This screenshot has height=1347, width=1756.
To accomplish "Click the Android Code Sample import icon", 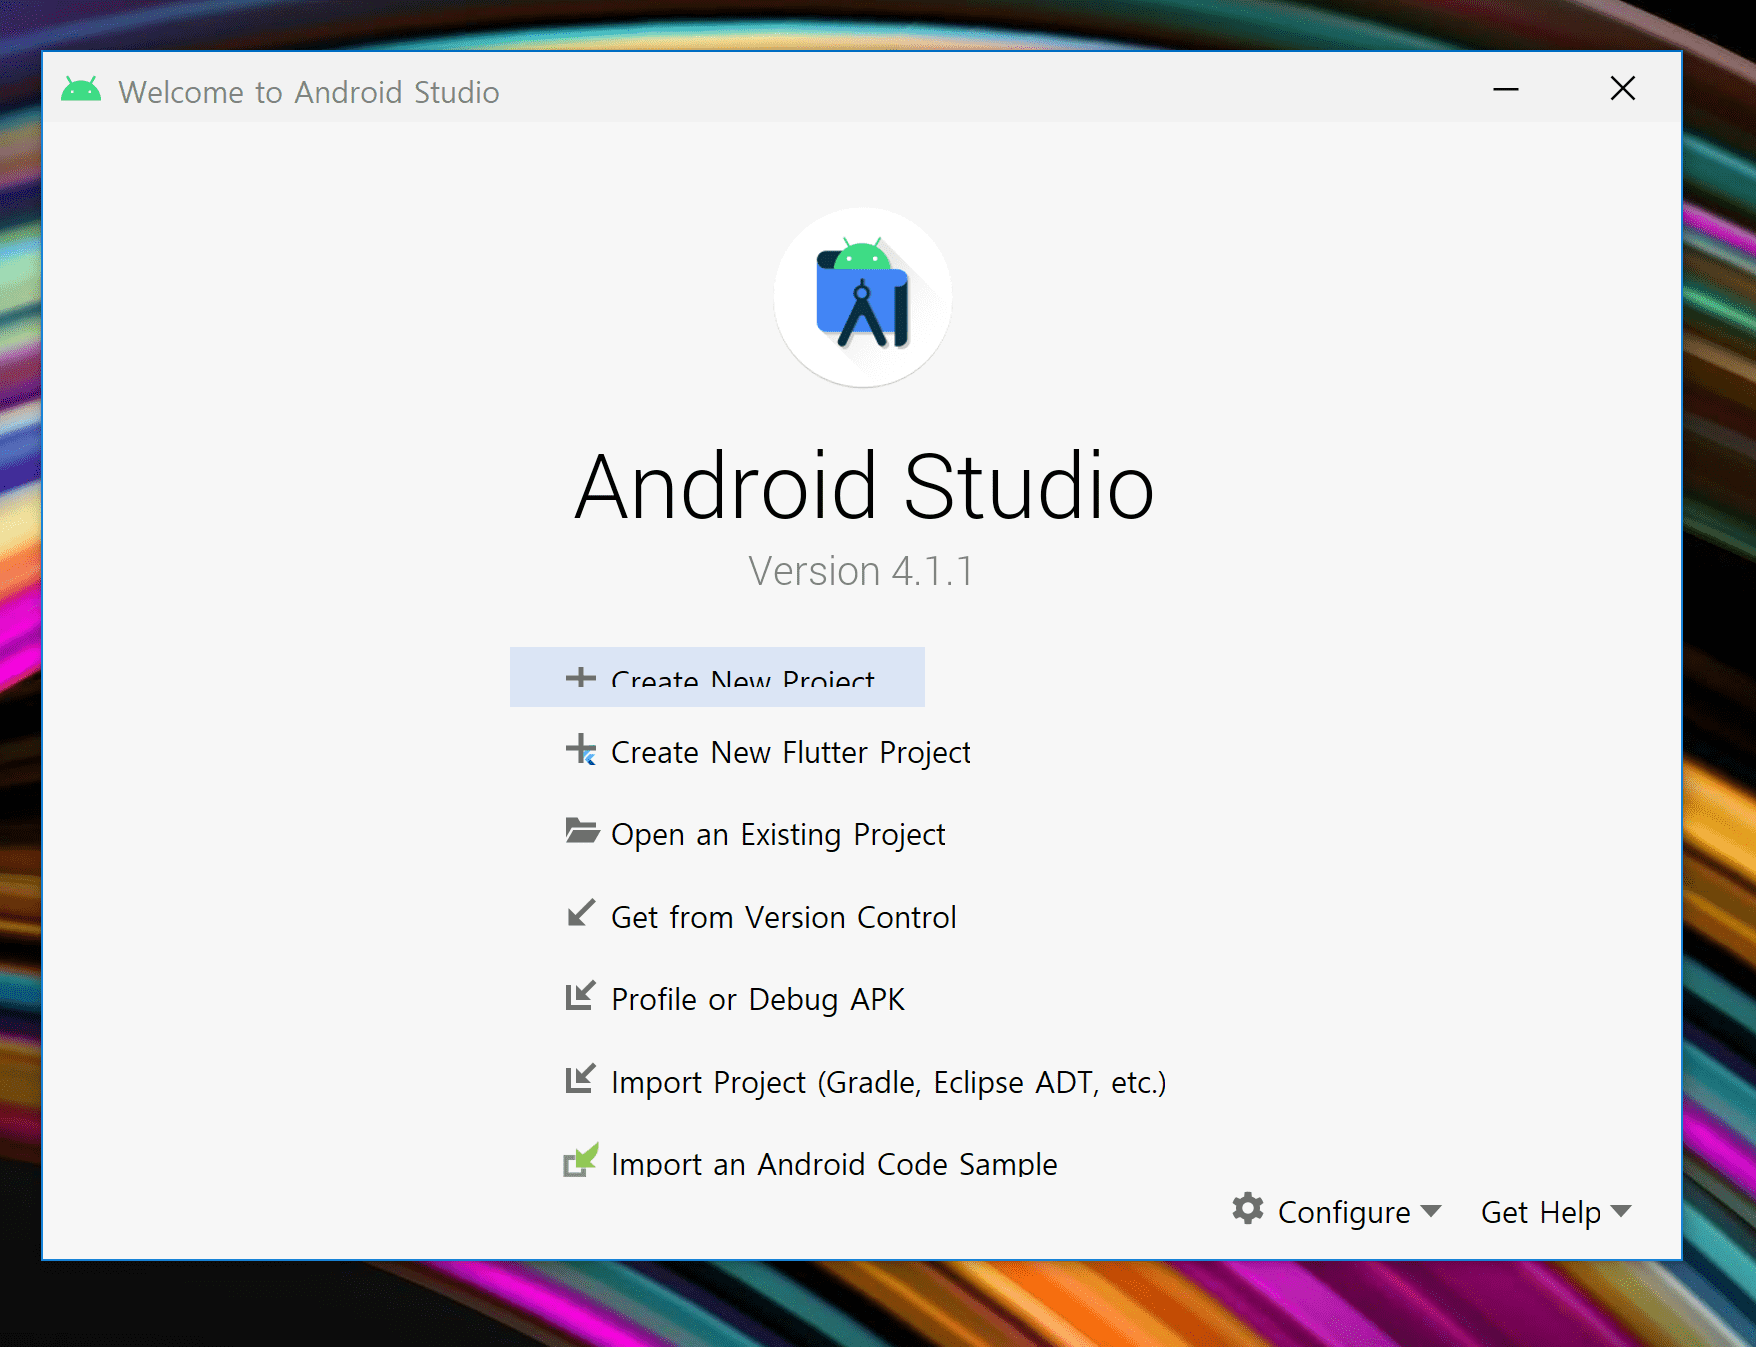I will coord(581,1160).
